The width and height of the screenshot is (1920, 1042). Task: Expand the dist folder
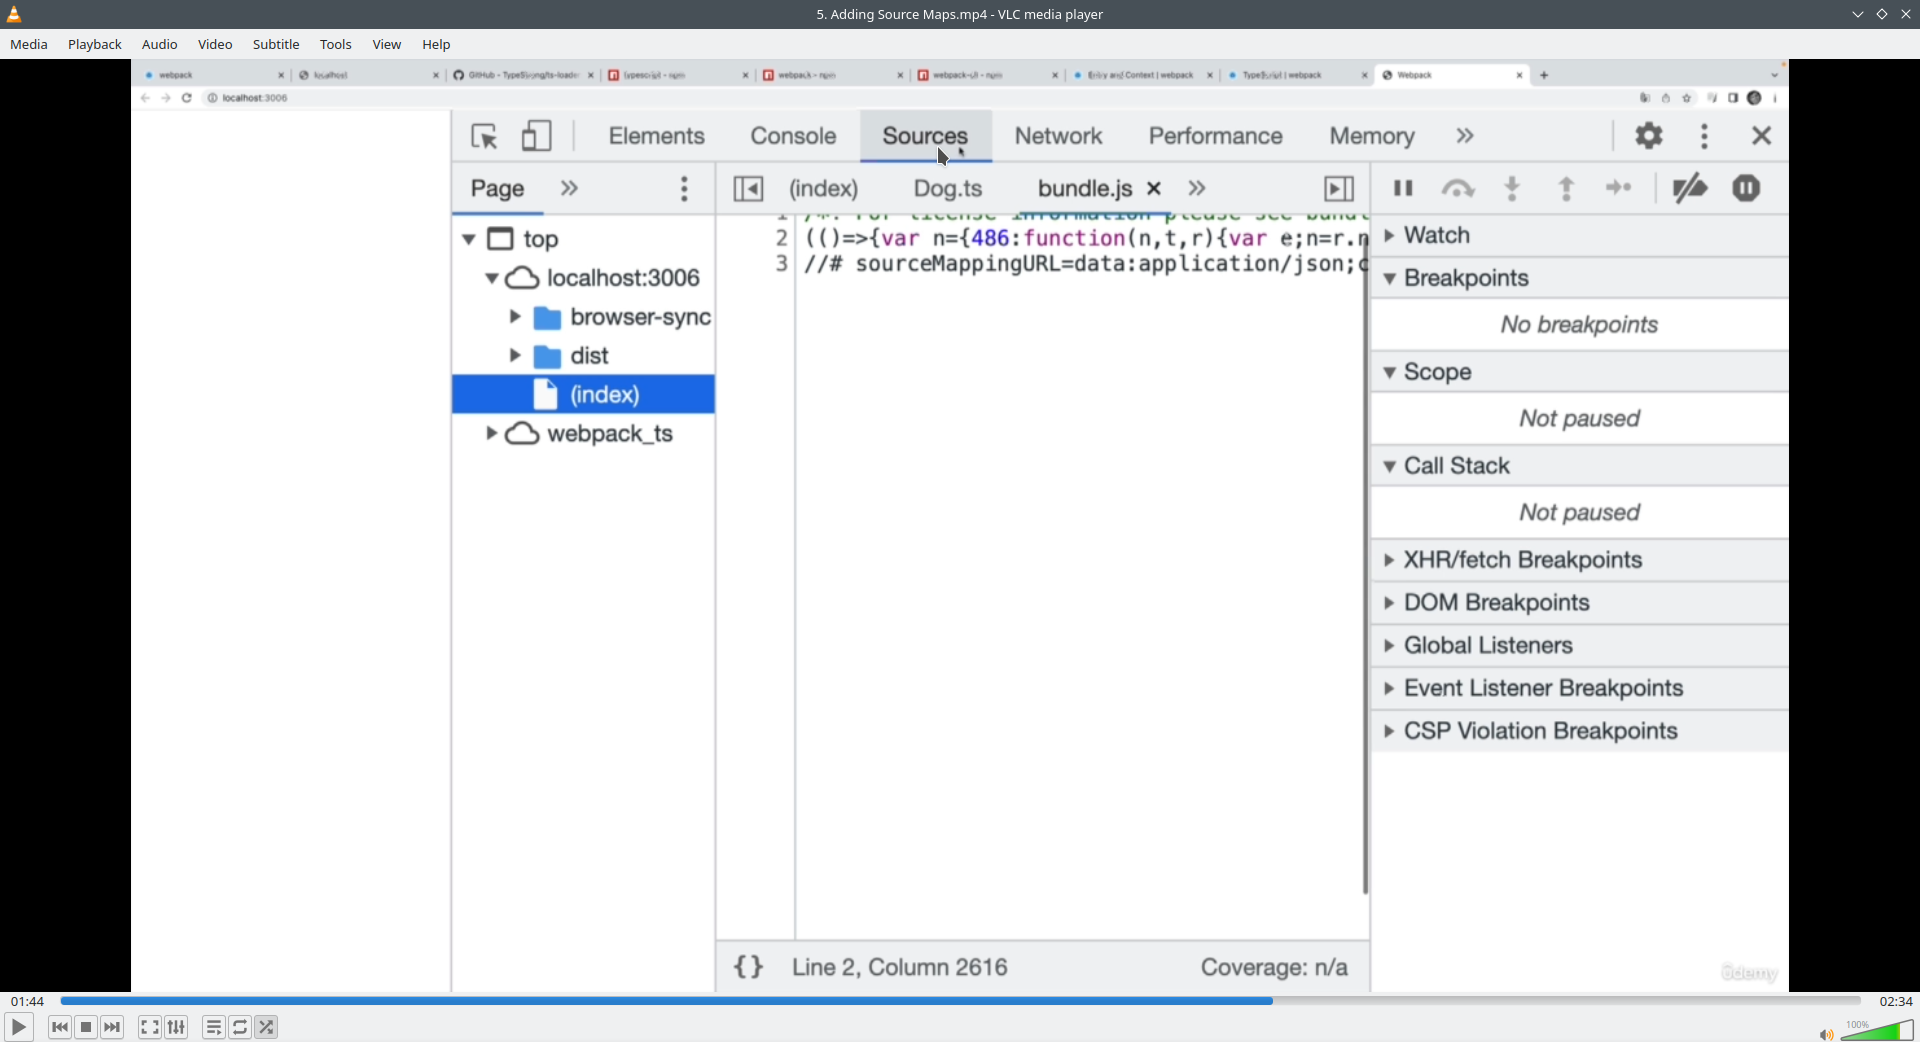[515, 356]
